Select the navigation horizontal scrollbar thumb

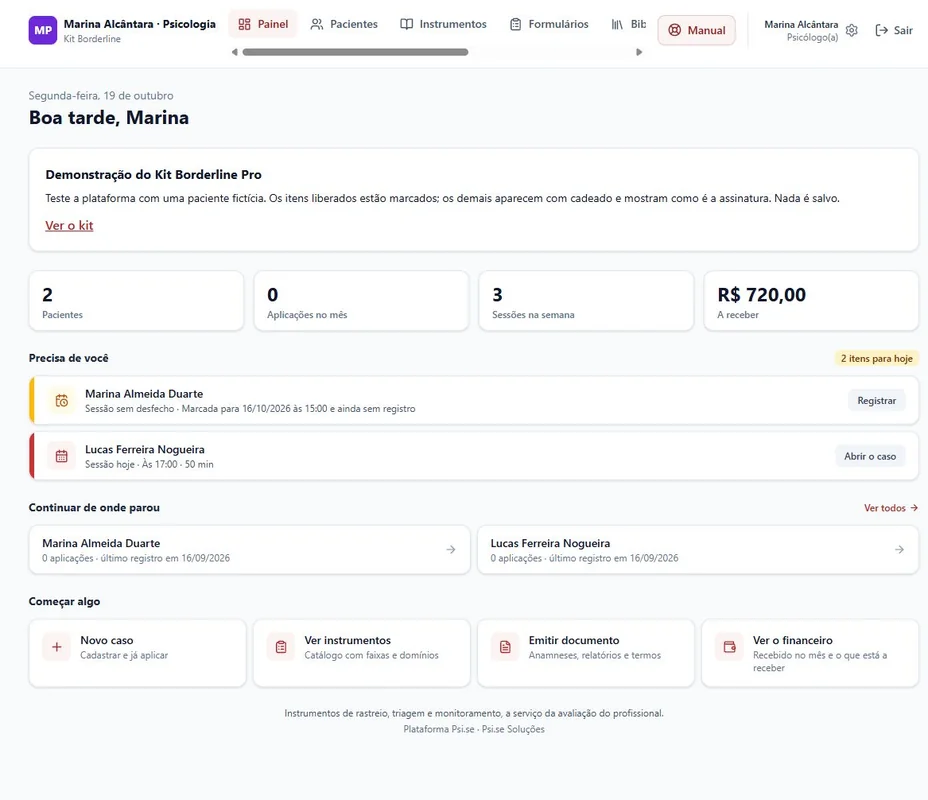[x=355, y=52]
